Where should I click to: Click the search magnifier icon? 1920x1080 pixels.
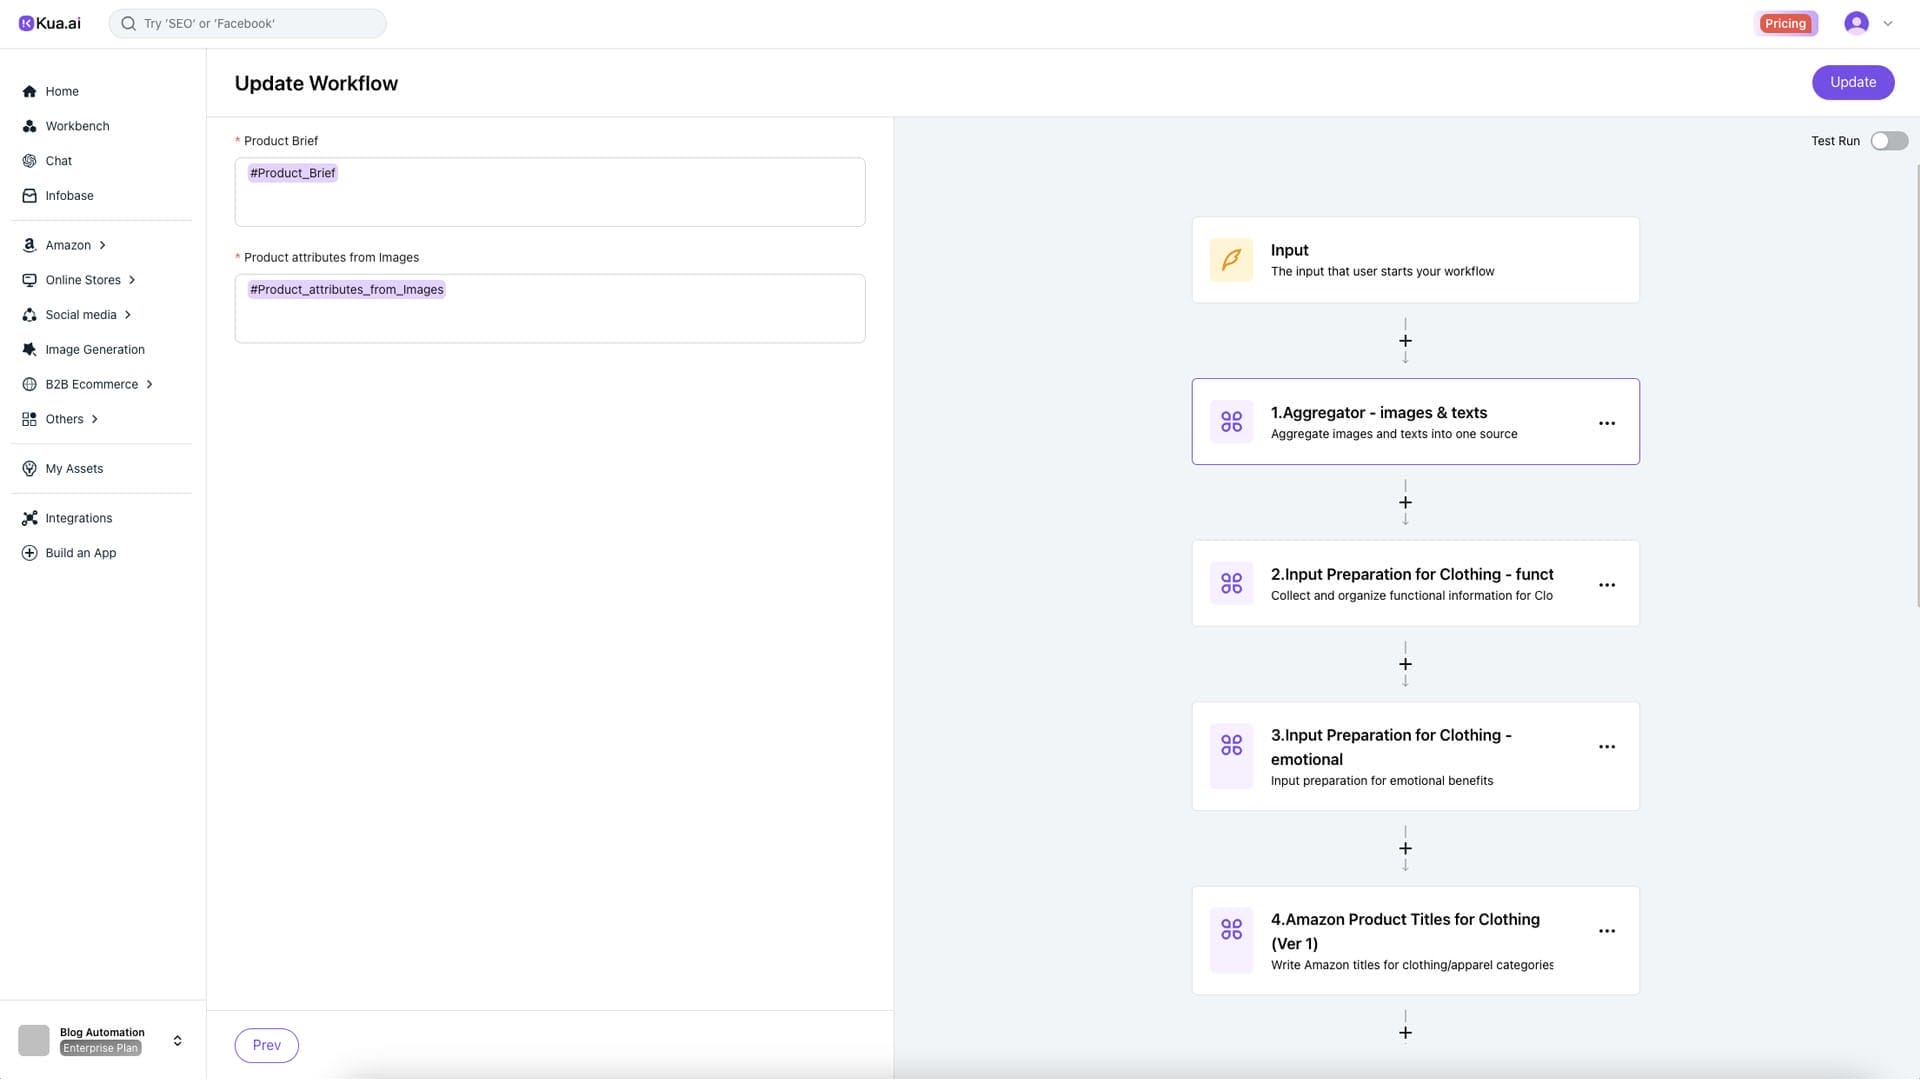click(128, 23)
